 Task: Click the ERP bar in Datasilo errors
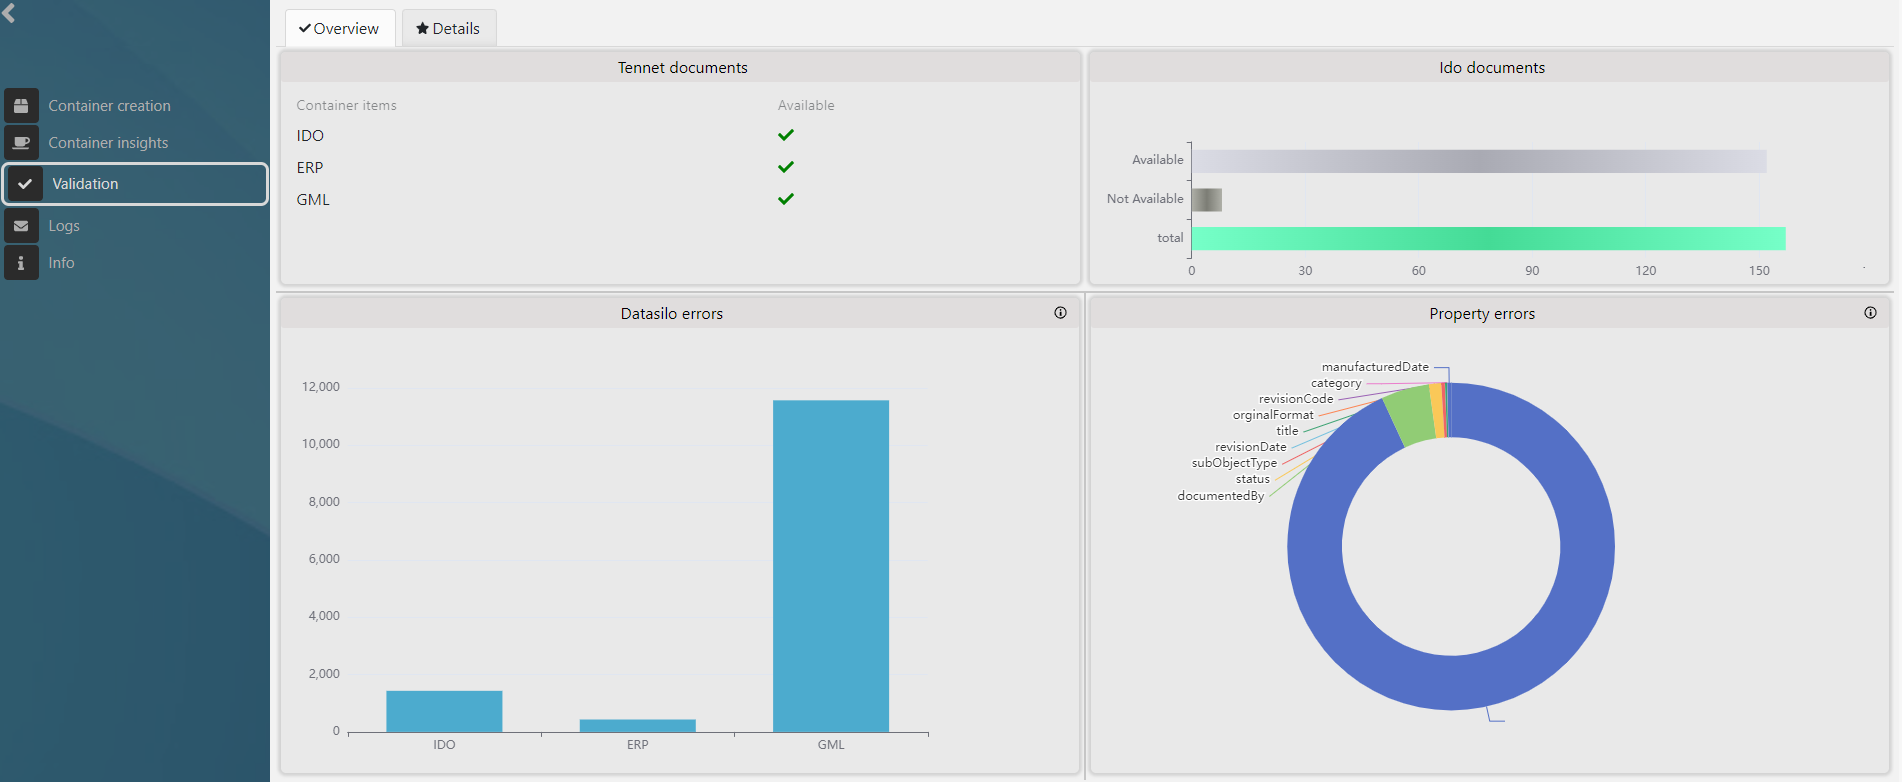[638, 726]
